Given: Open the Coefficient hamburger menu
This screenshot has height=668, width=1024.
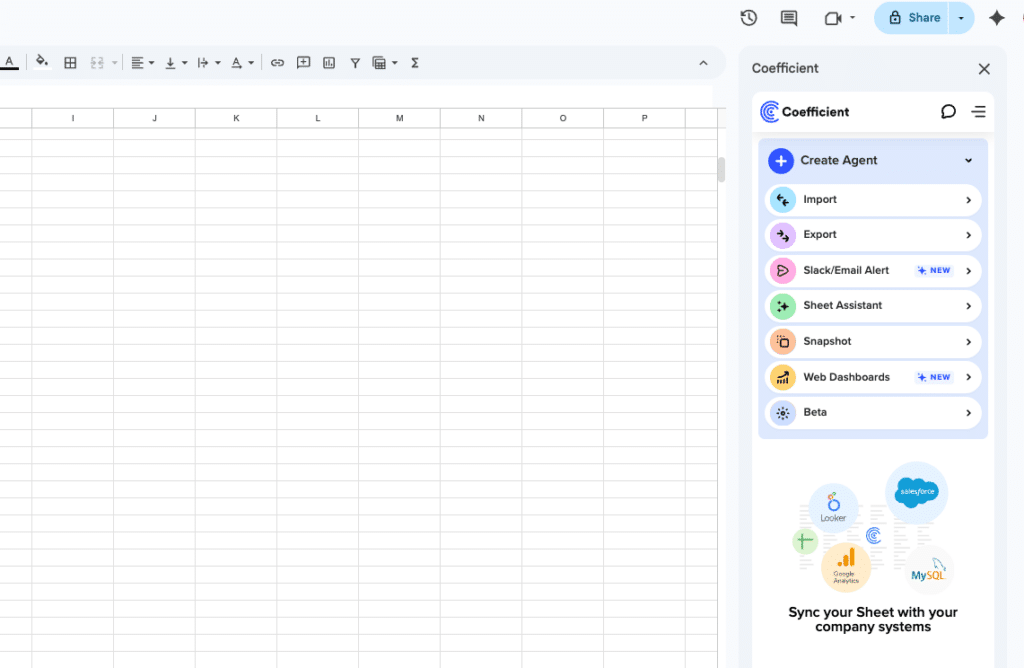Looking at the screenshot, I should click(978, 112).
